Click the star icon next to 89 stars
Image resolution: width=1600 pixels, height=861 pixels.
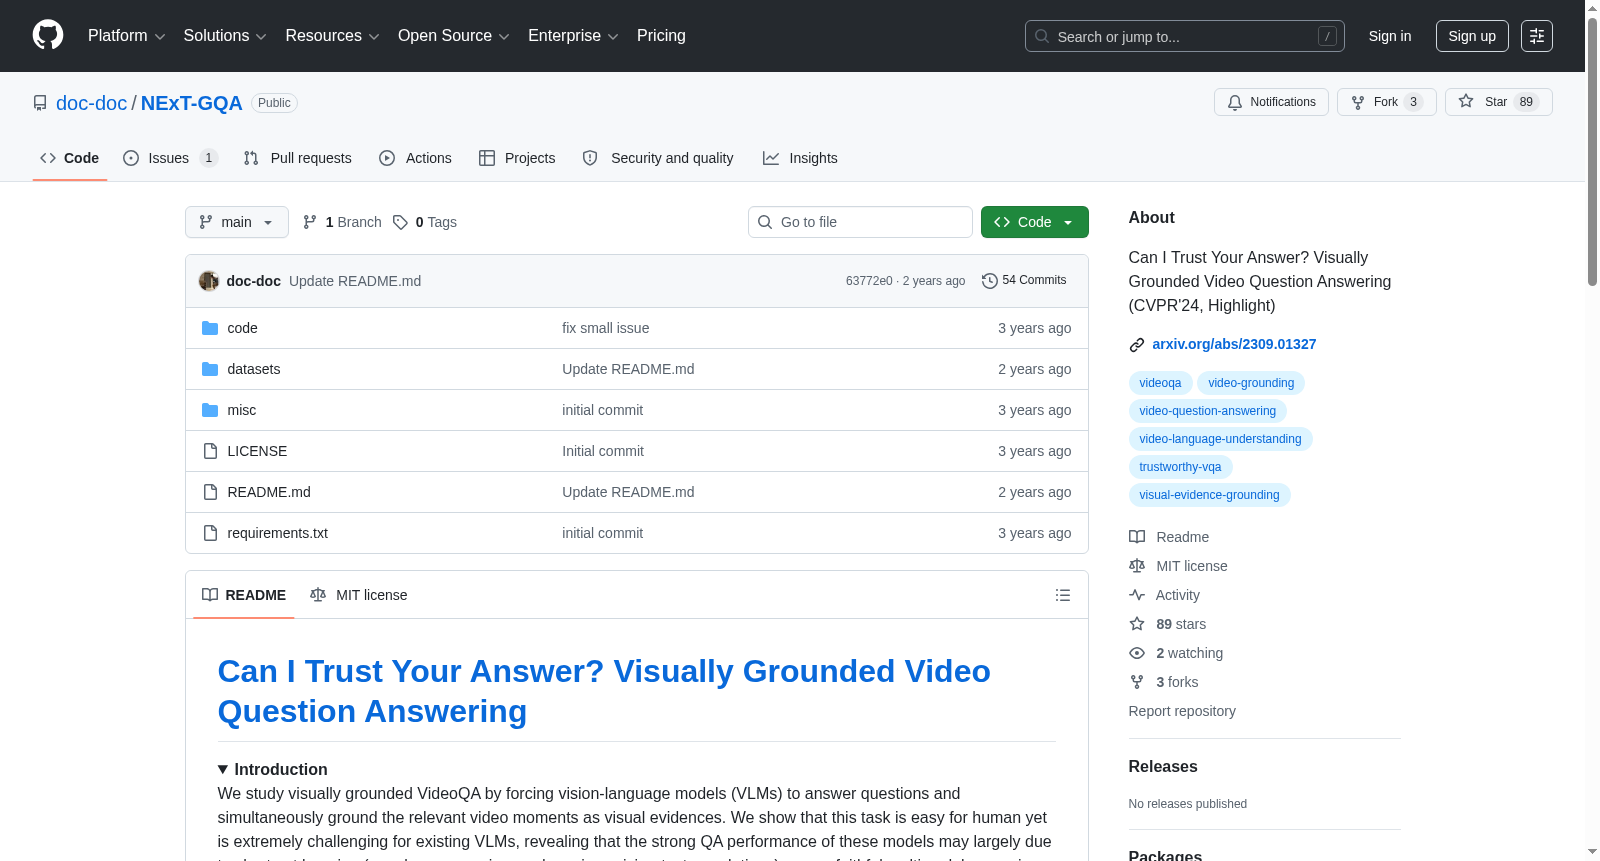pos(1137,624)
